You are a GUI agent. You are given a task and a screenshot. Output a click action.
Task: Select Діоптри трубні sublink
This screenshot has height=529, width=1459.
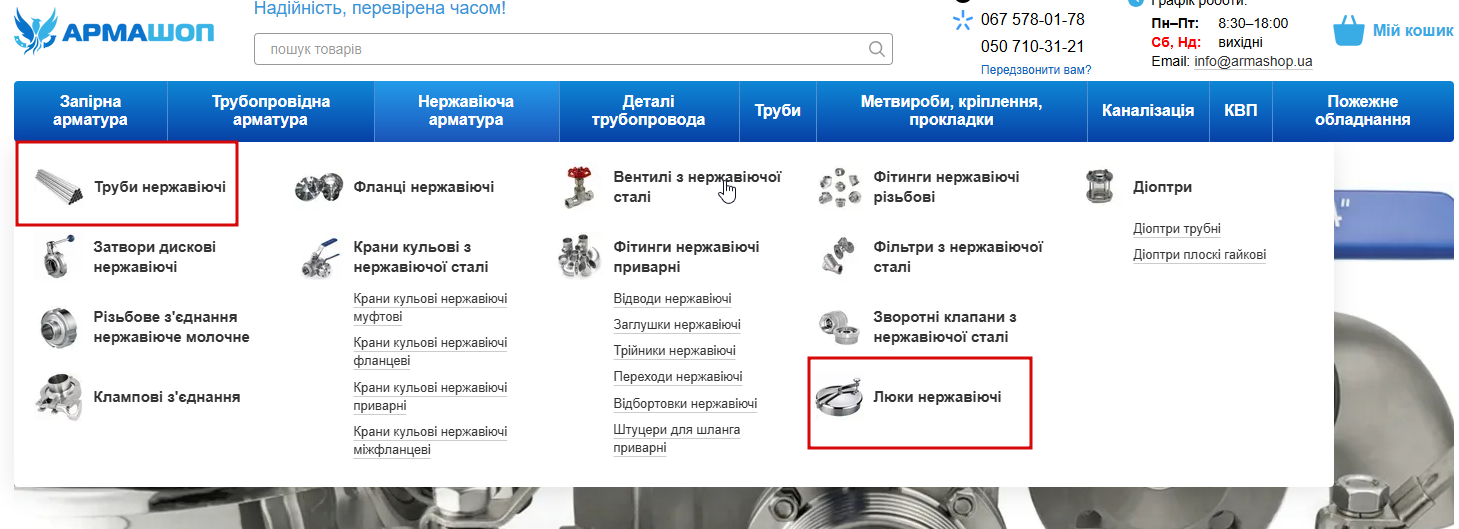point(1177,229)
